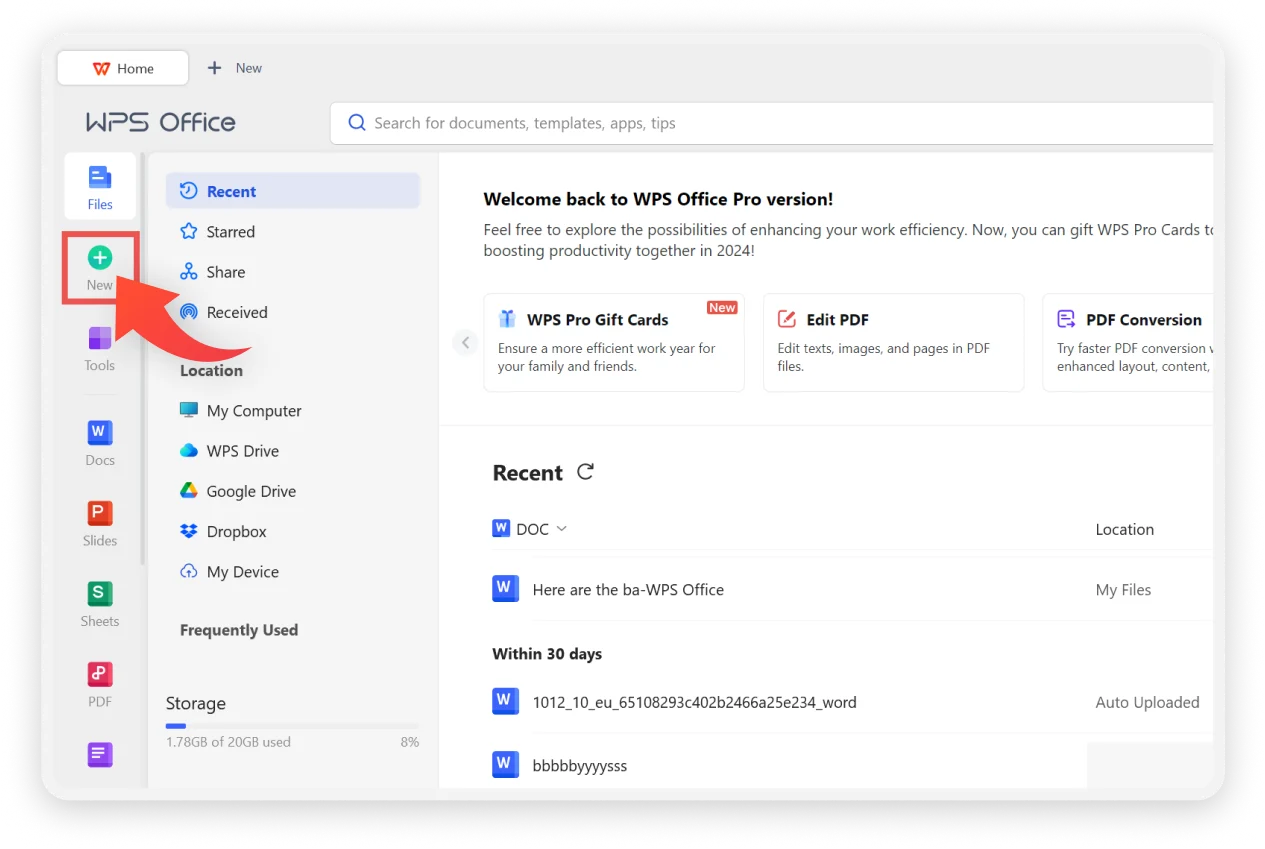
Task: Click the magnifier search icon
Action: (356, 123)
